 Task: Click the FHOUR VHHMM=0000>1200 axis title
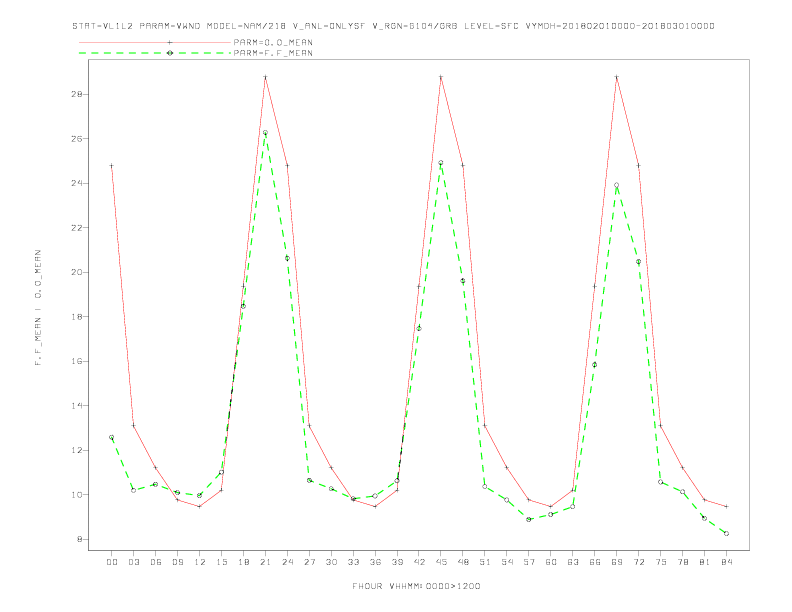click(416, 586)
